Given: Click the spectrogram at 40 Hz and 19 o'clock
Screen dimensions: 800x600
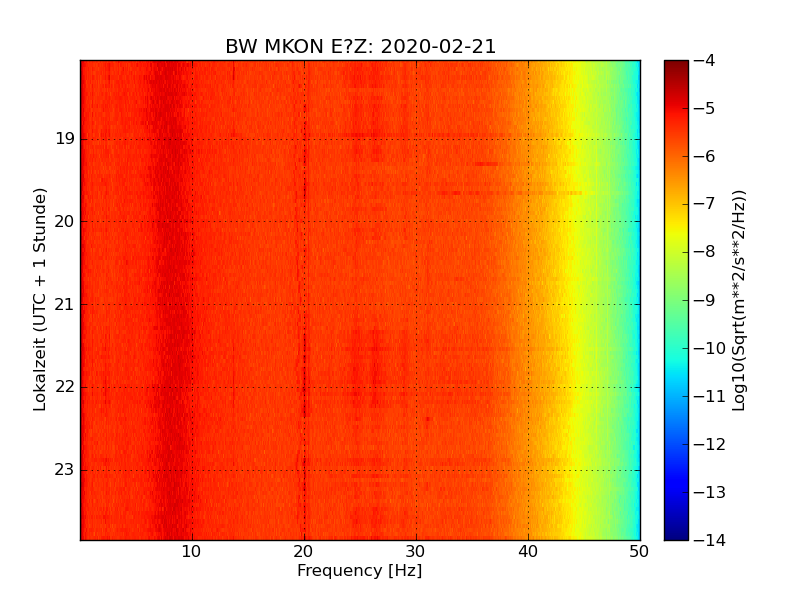Looking at the screenshot, I should click(529, 139).
